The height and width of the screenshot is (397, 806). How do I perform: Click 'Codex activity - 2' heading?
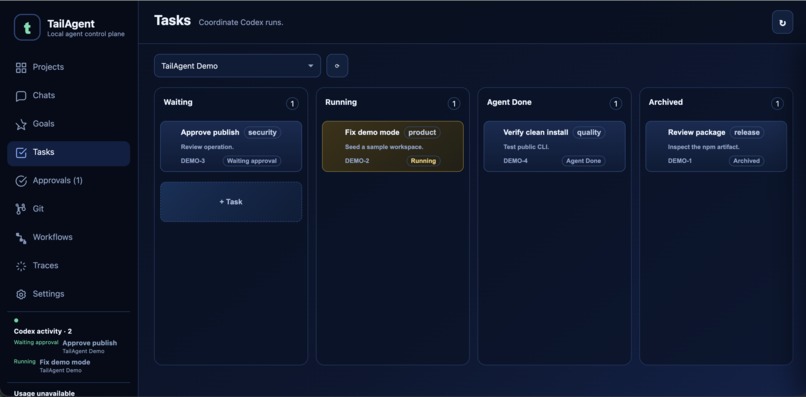(x=43, y=331)
